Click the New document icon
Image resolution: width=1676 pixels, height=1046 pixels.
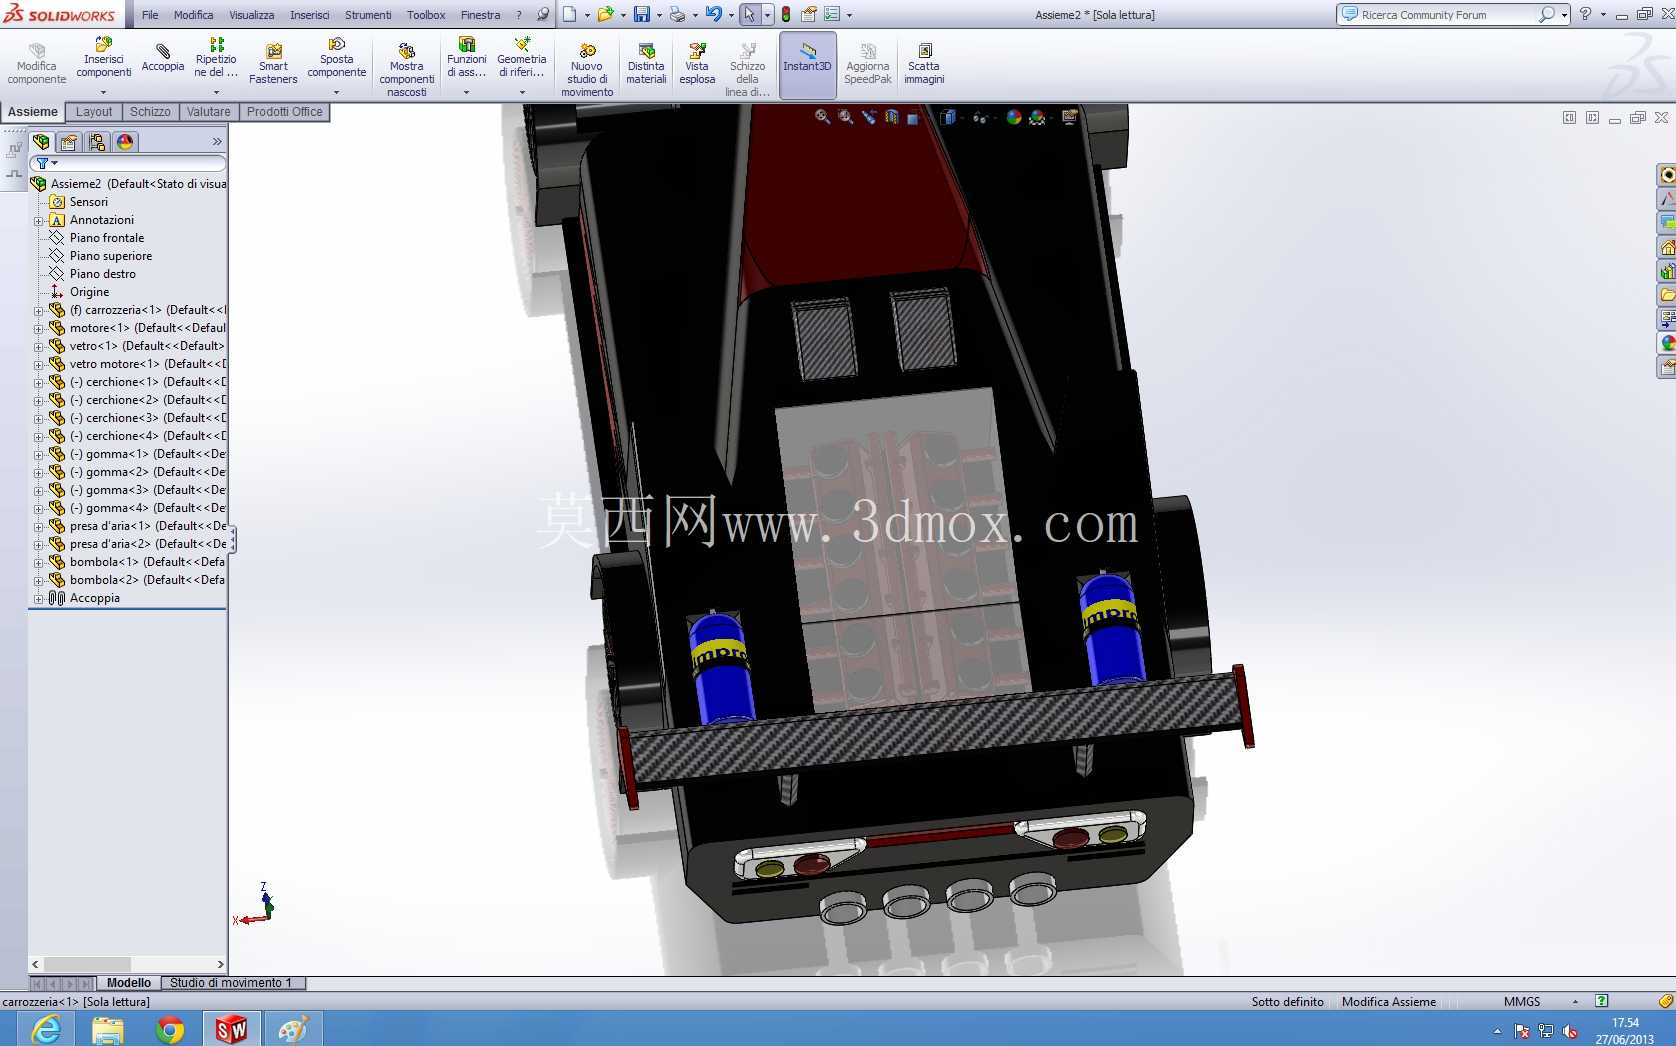pyautogui.click(x=569, y=14)
